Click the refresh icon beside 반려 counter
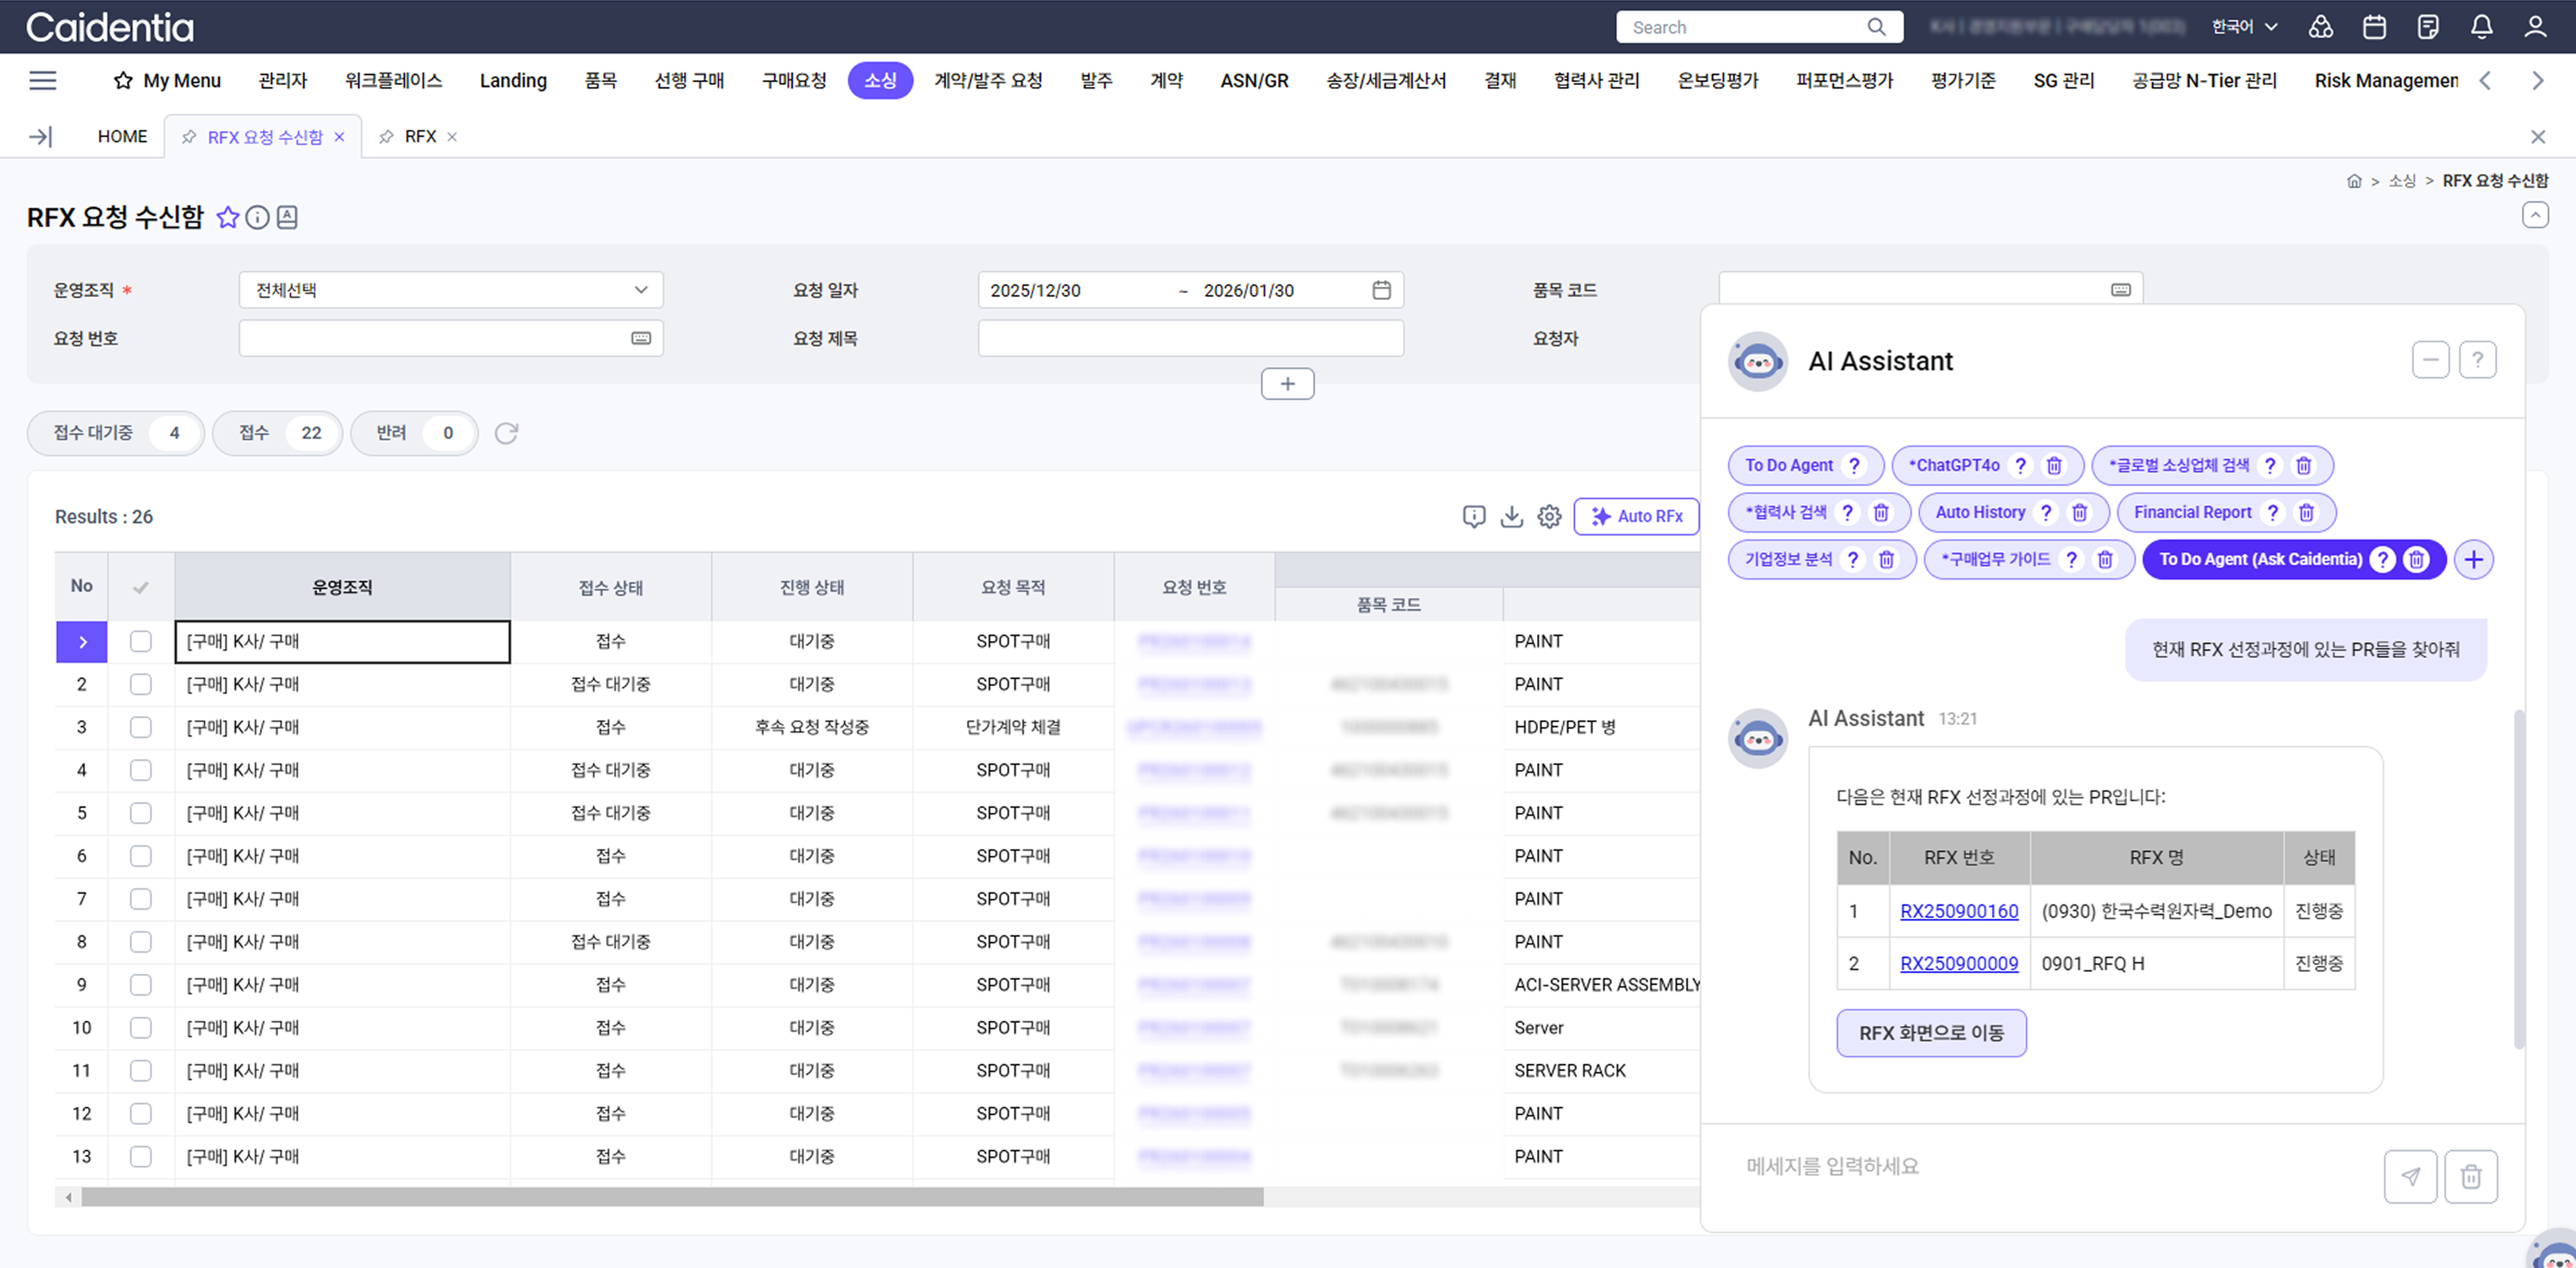This screenshot has width=2576, height=1268. coord(506,433)
